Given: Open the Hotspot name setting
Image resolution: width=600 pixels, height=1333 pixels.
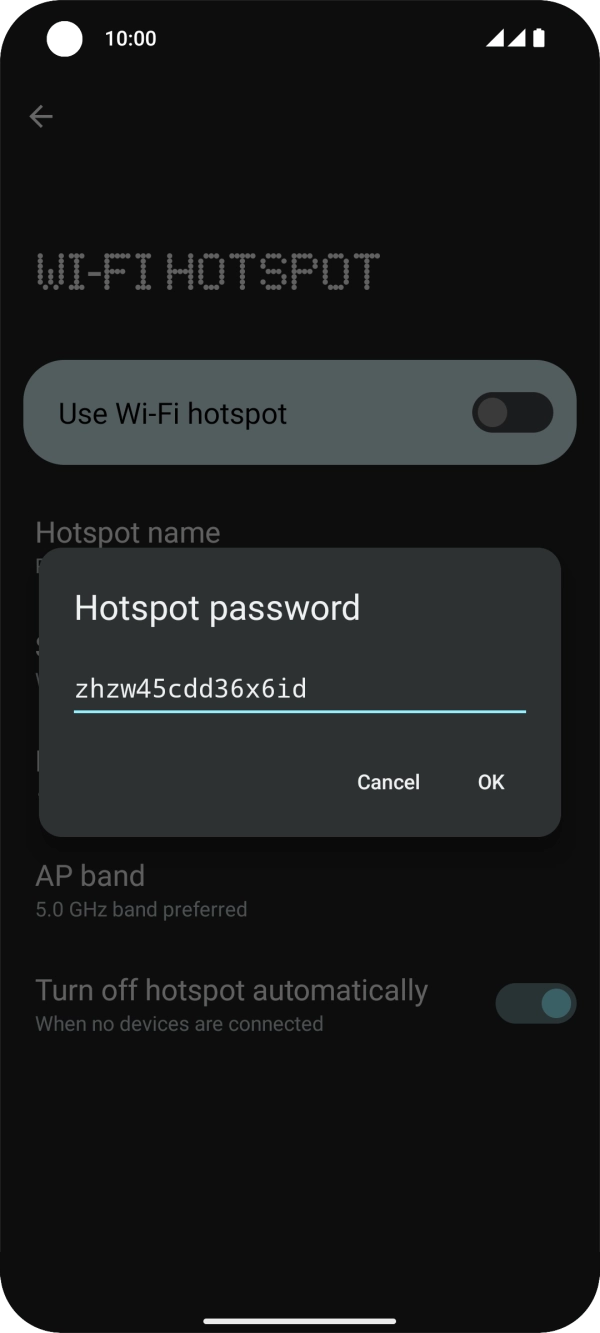Looking at the screenshot, I should click(128, 533).
